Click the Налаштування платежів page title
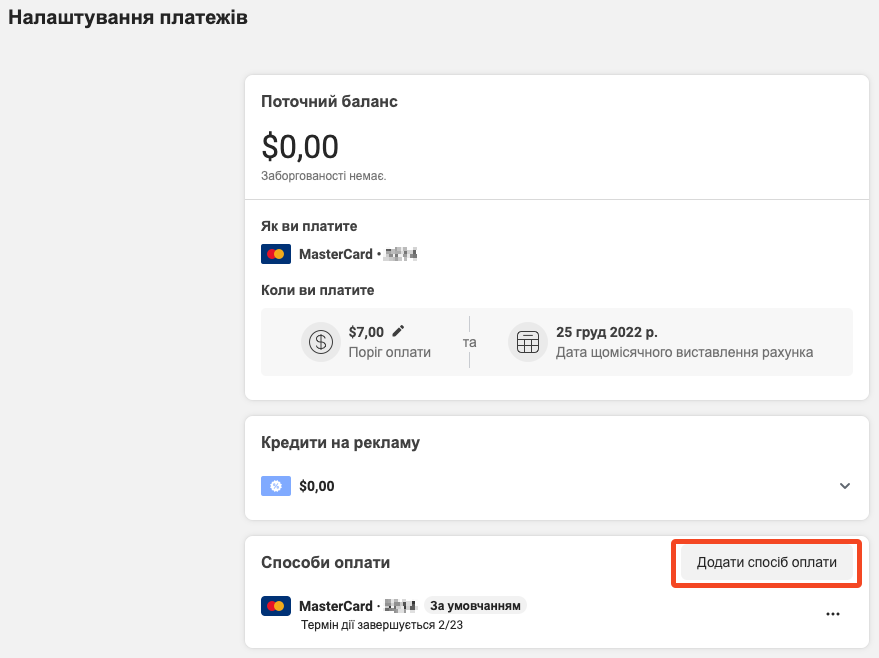 coord(128,18)
